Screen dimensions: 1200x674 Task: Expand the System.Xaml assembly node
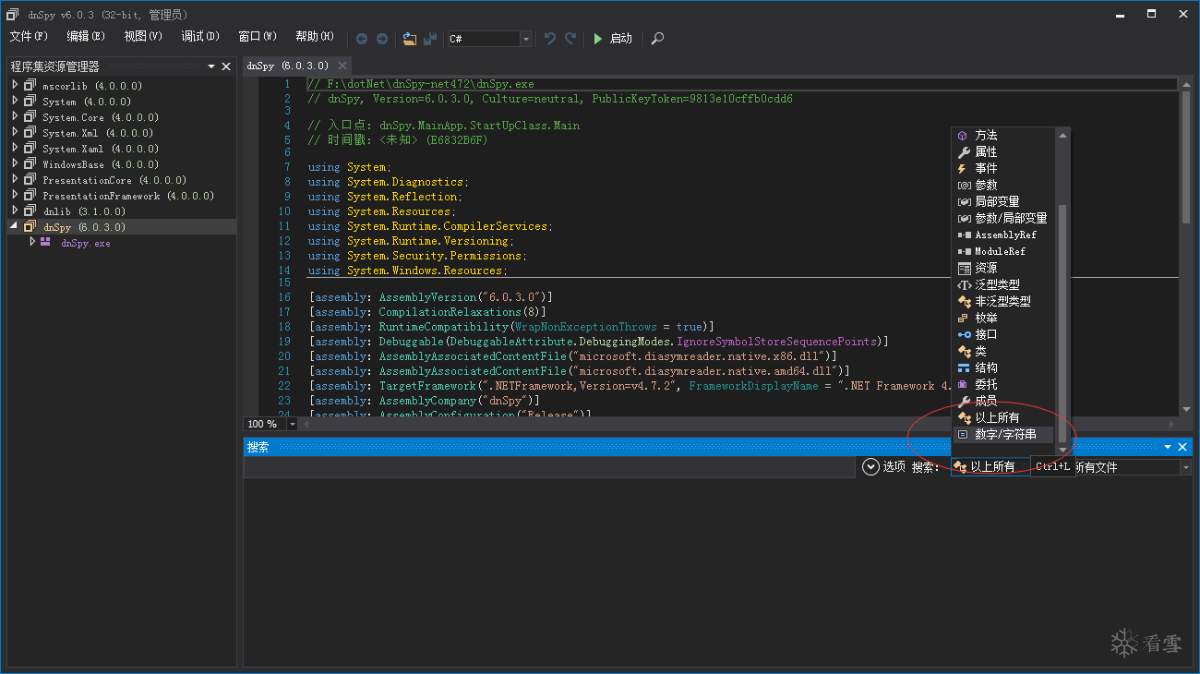point(15,148)
